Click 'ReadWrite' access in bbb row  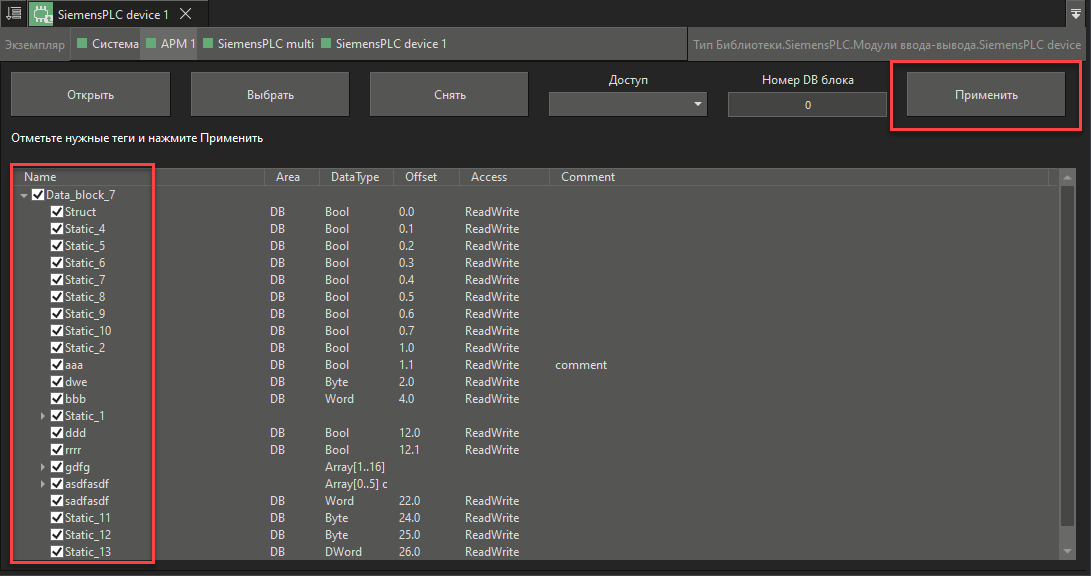click(492, 399)
